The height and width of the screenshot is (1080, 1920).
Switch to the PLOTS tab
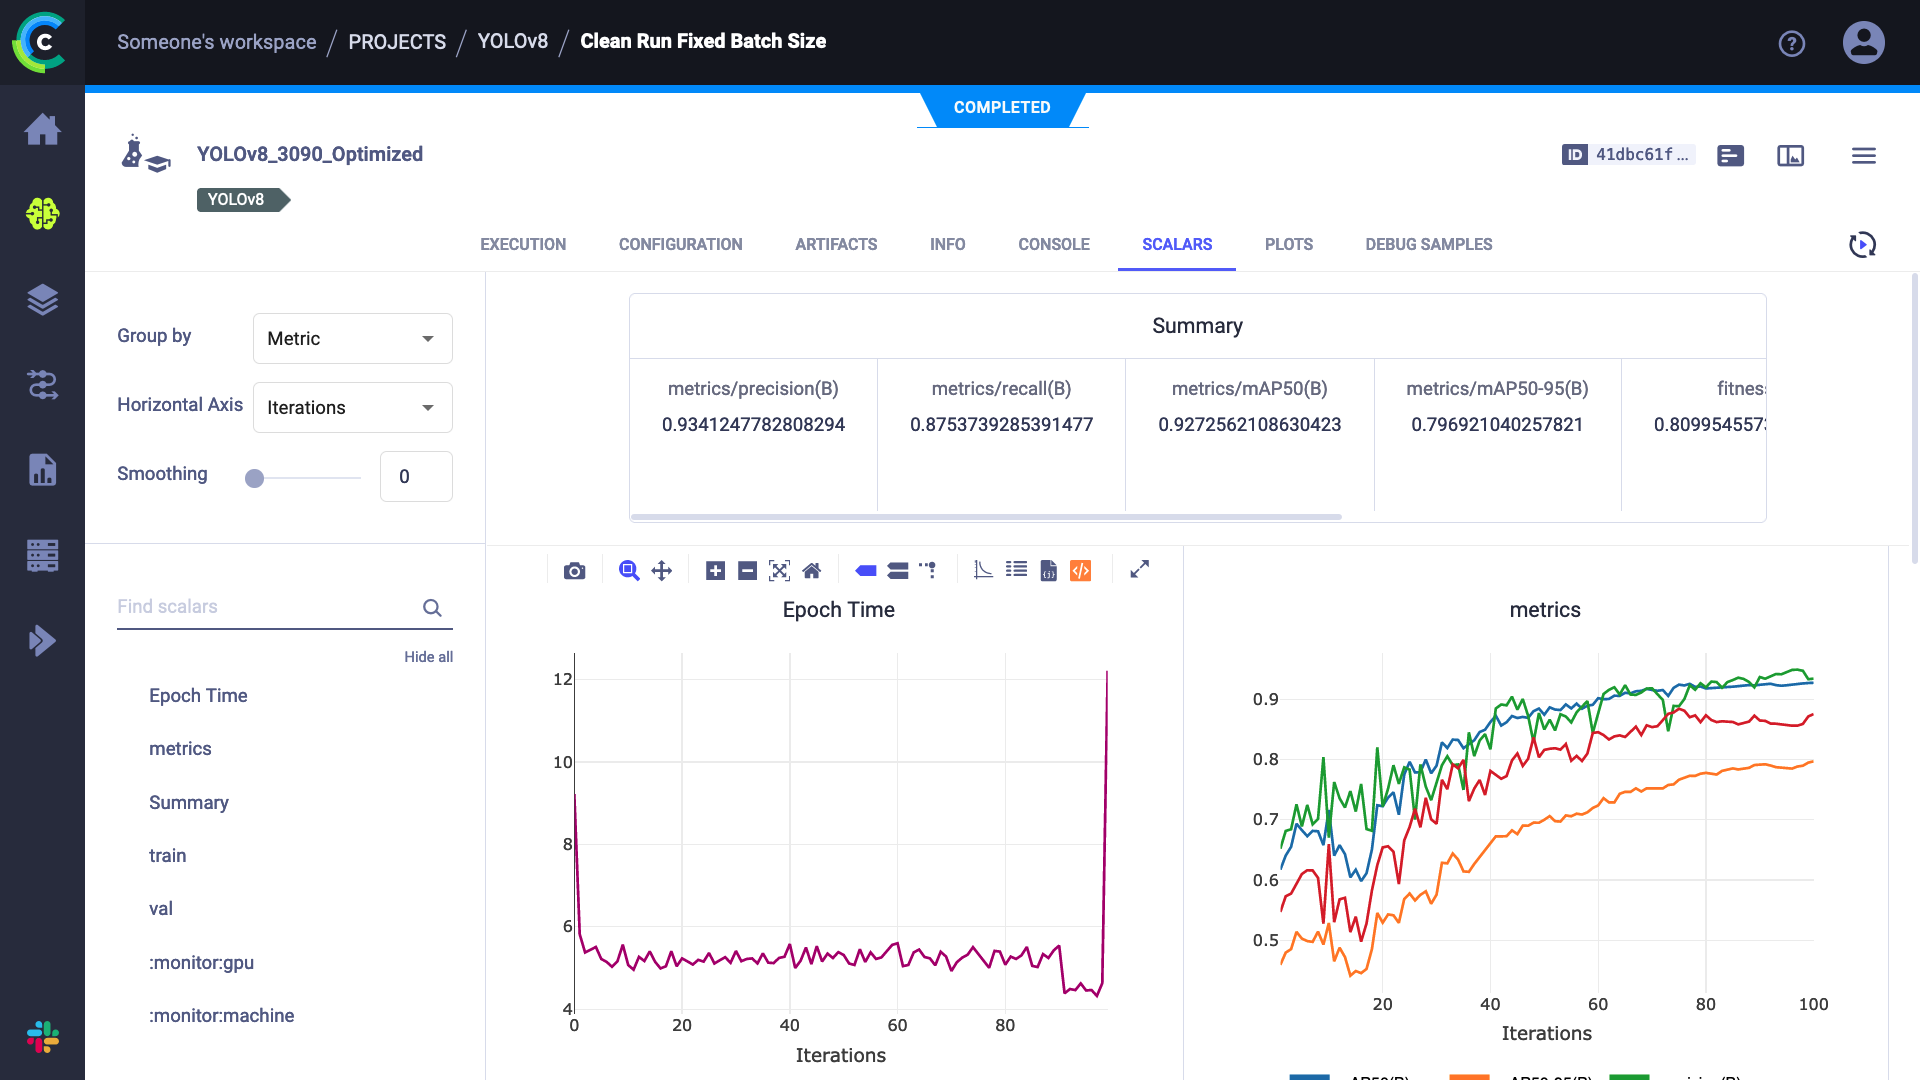point(1288,245)
